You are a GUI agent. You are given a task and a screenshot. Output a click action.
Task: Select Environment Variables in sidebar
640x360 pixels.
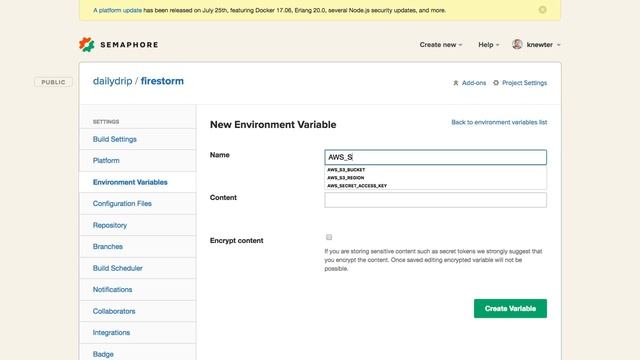click(138, 182)
